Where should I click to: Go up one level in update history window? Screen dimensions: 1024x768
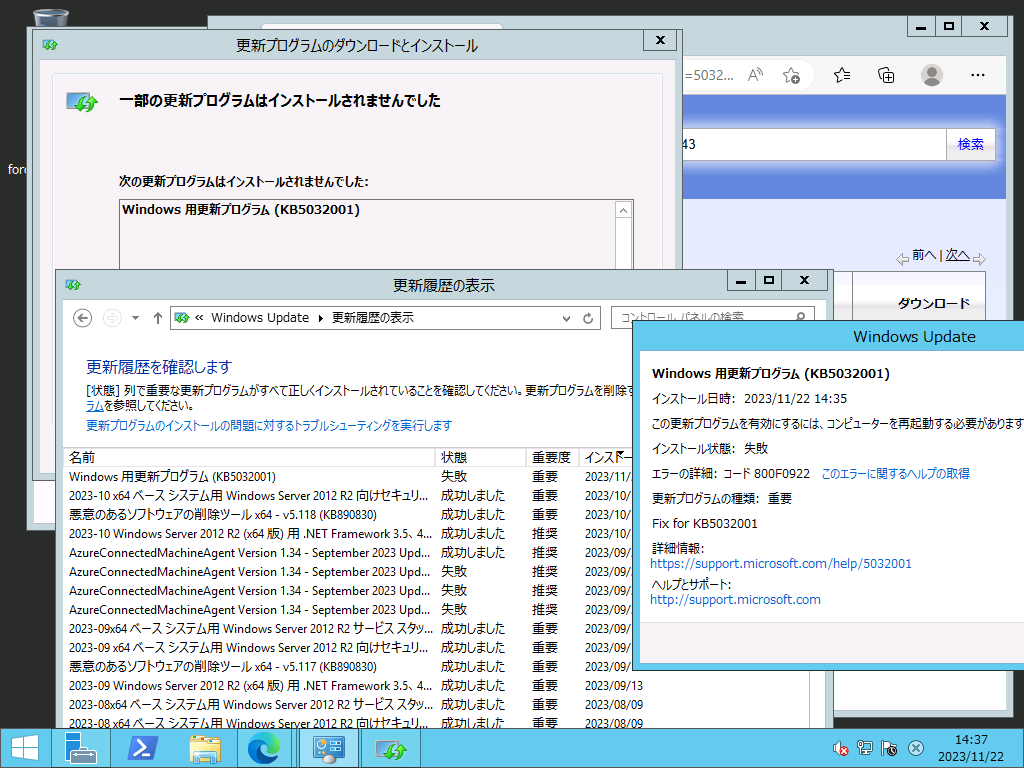(x=157, y=318)
